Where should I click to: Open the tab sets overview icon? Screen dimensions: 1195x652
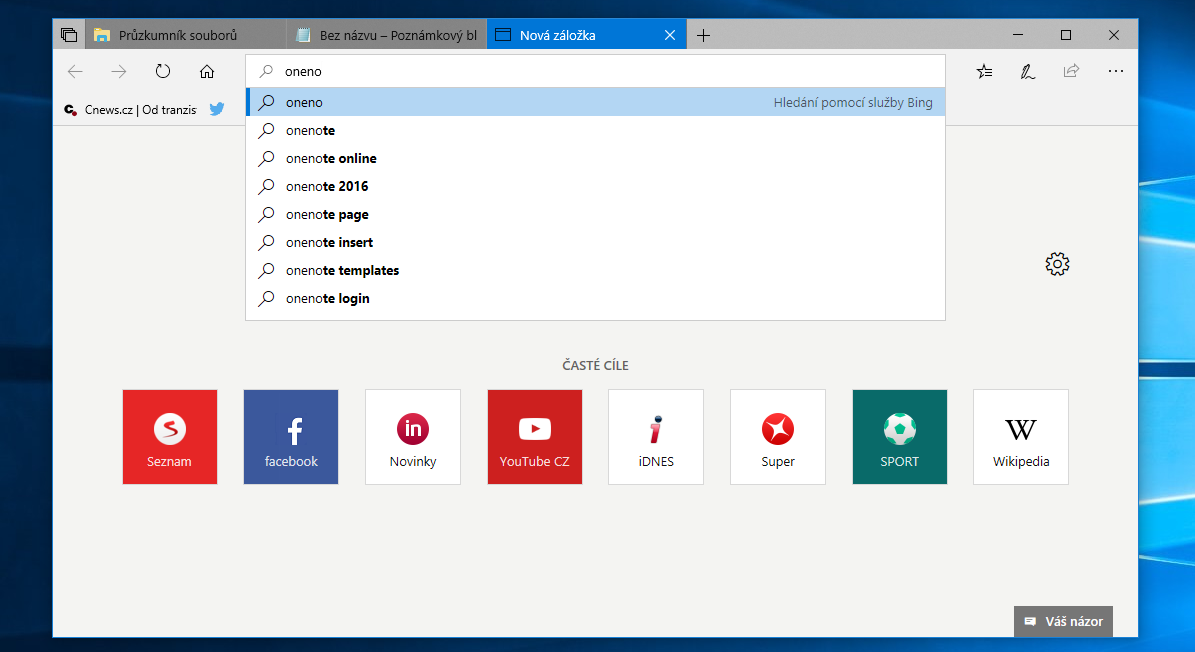pyautogui.click(x=69, y=35)
